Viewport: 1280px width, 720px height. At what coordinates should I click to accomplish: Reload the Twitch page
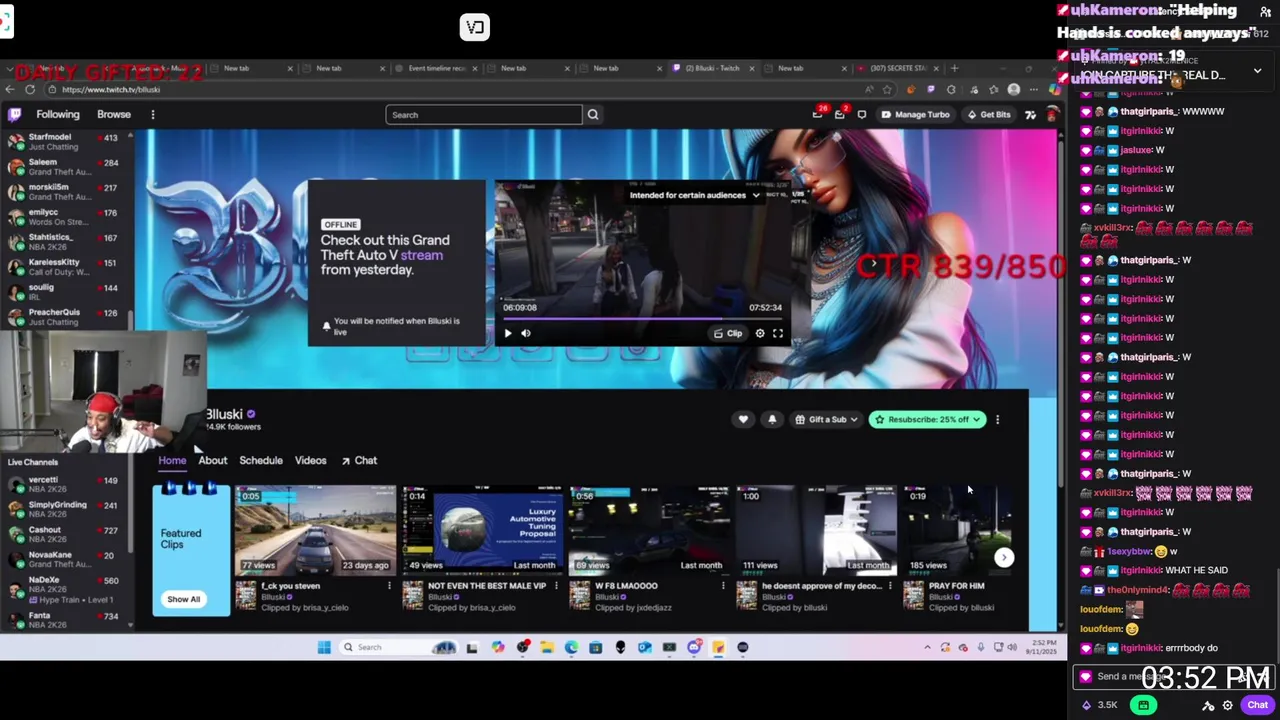(x=31, y=89)
